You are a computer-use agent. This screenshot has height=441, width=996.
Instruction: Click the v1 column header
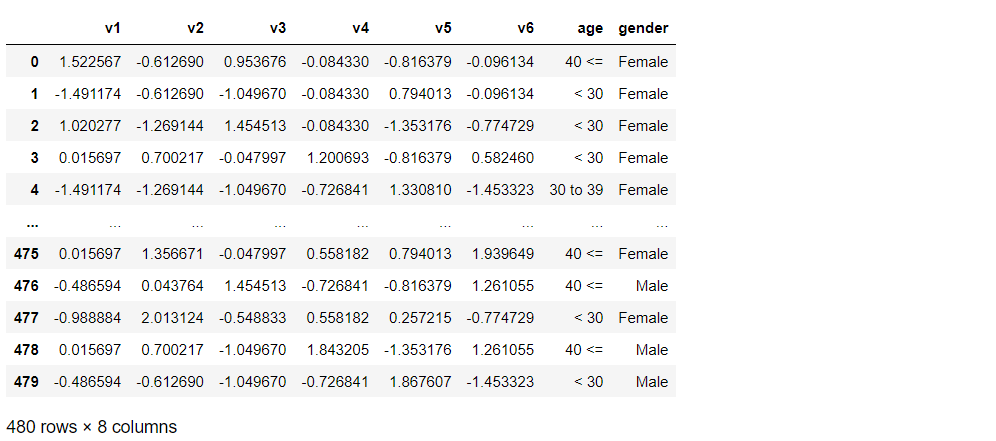[113, 29]
